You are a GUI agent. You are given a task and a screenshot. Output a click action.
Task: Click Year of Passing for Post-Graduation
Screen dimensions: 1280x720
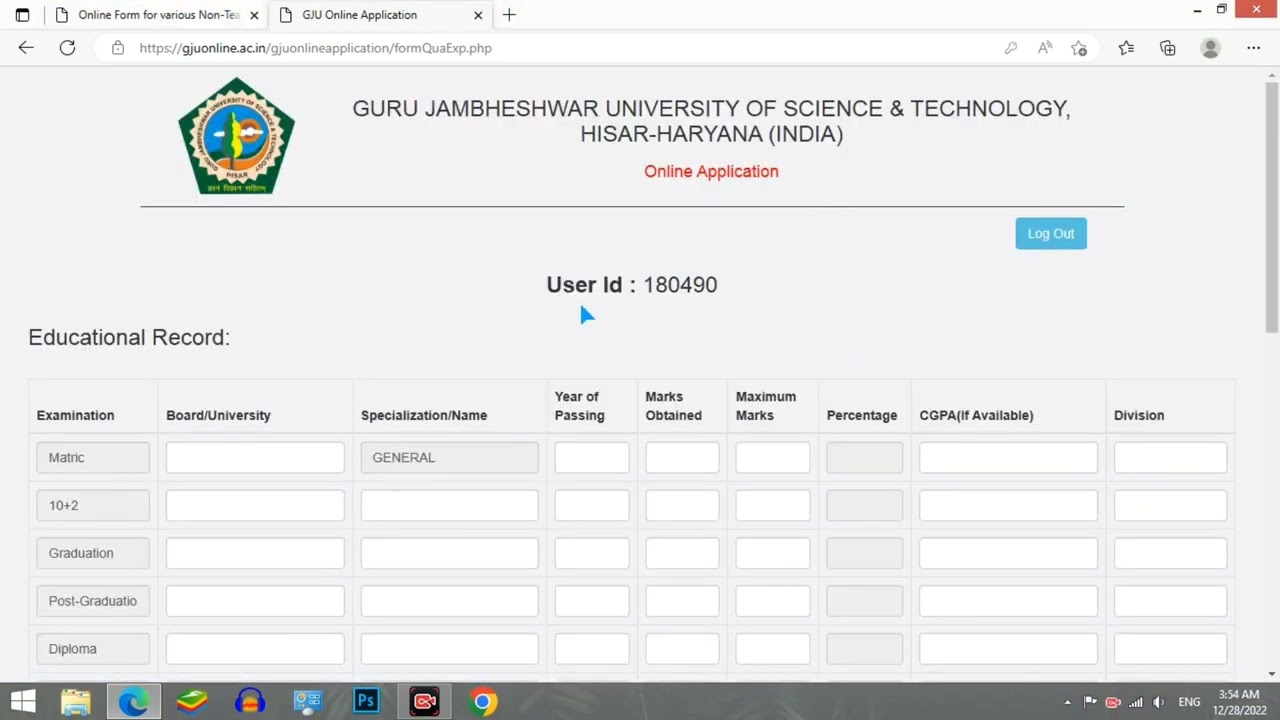[592, 601]
